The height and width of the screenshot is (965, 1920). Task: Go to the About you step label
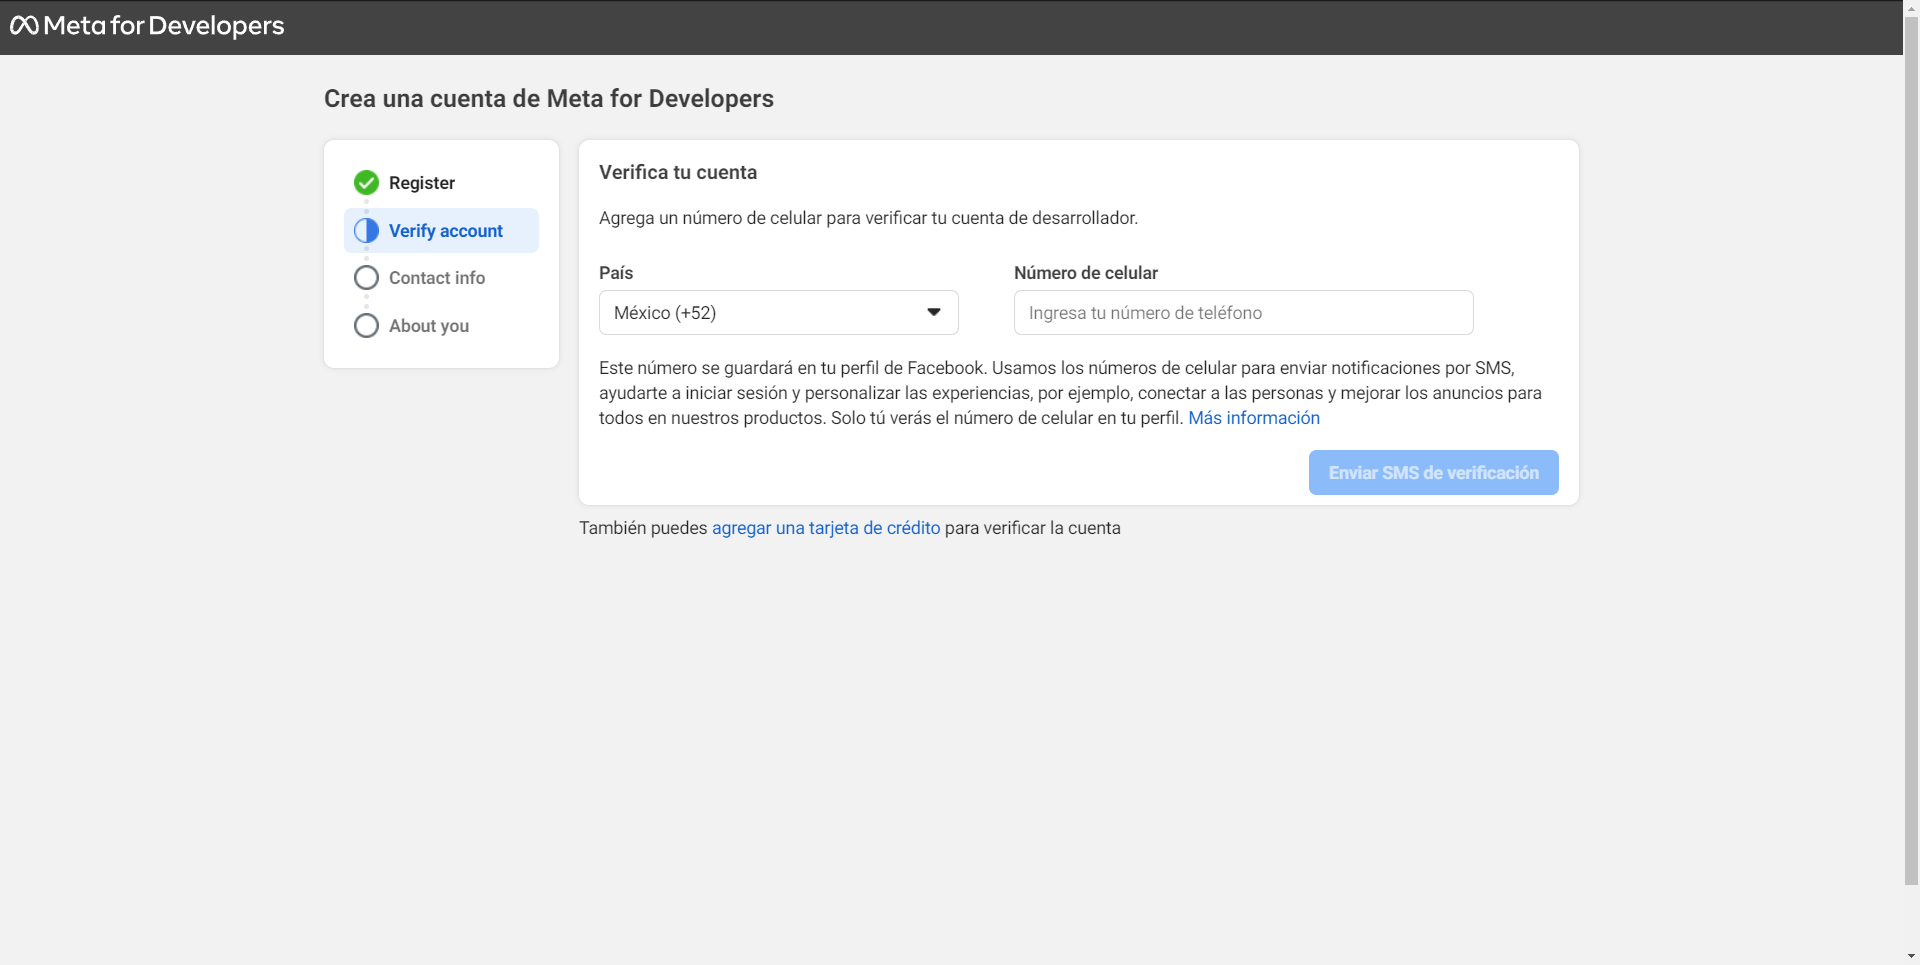[428, 326]
